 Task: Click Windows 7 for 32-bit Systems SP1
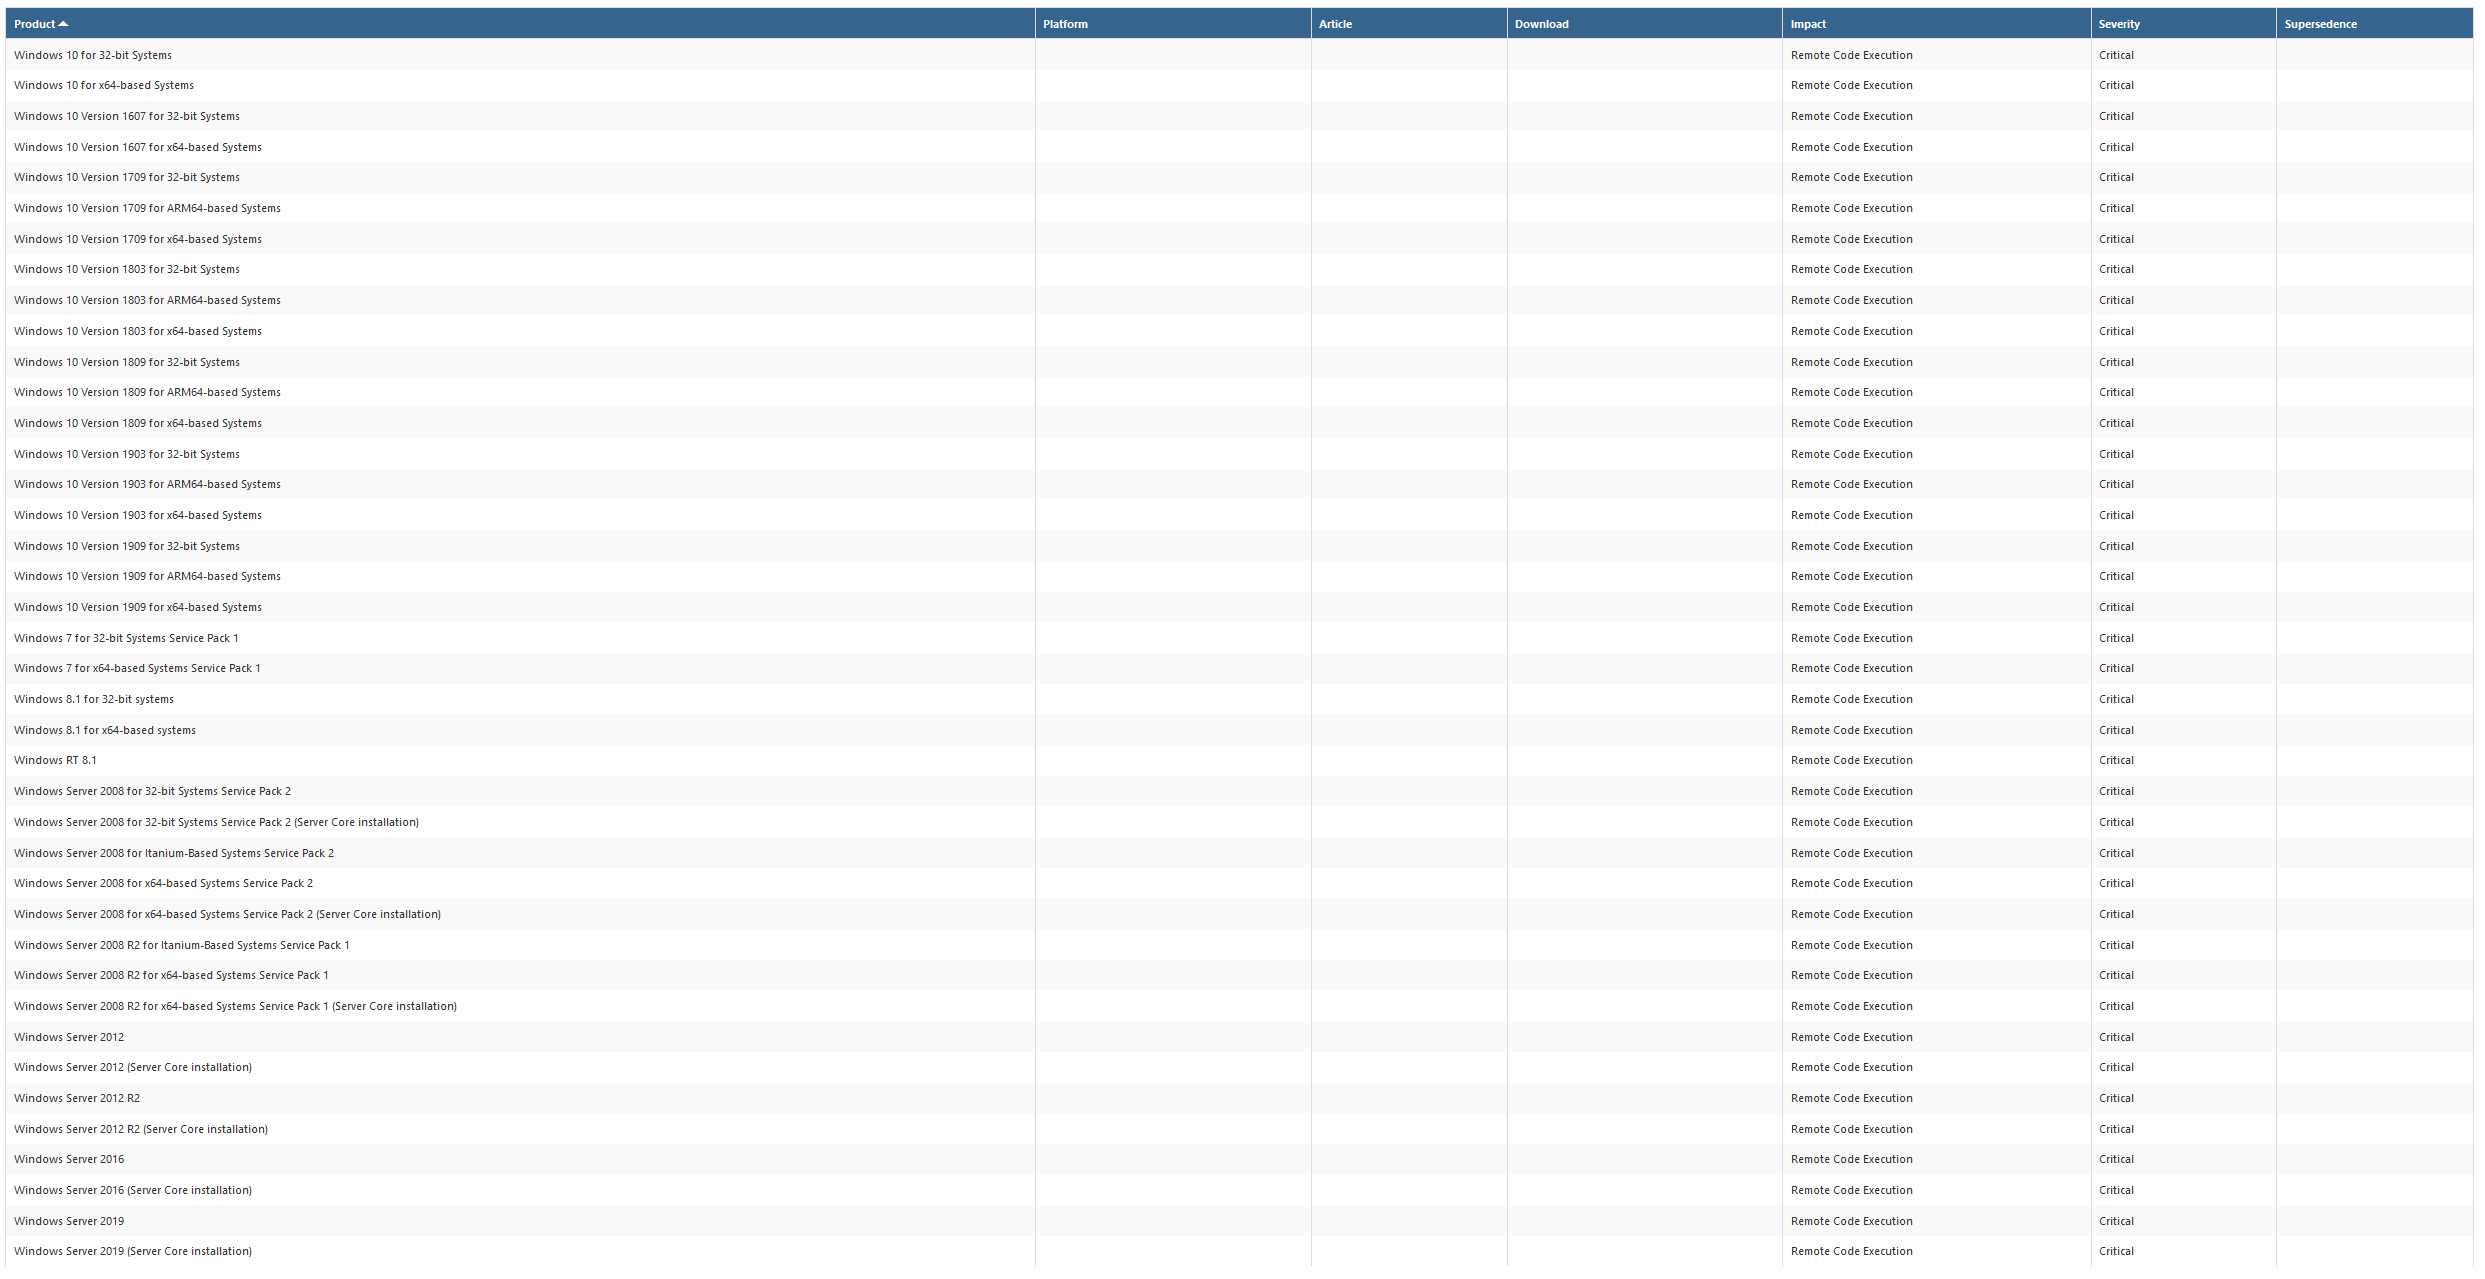126,638
